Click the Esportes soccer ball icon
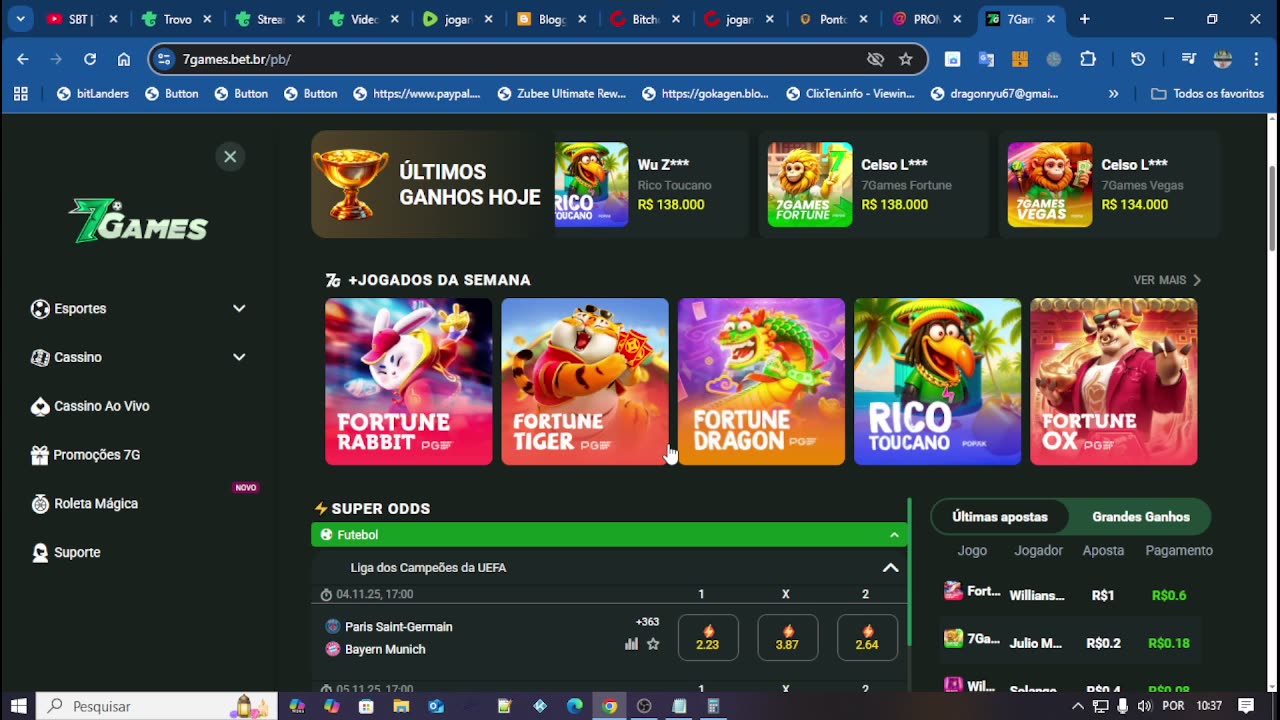Image resolution: width=1280 pixels, height=720 pixels. (x=40, y=309)
